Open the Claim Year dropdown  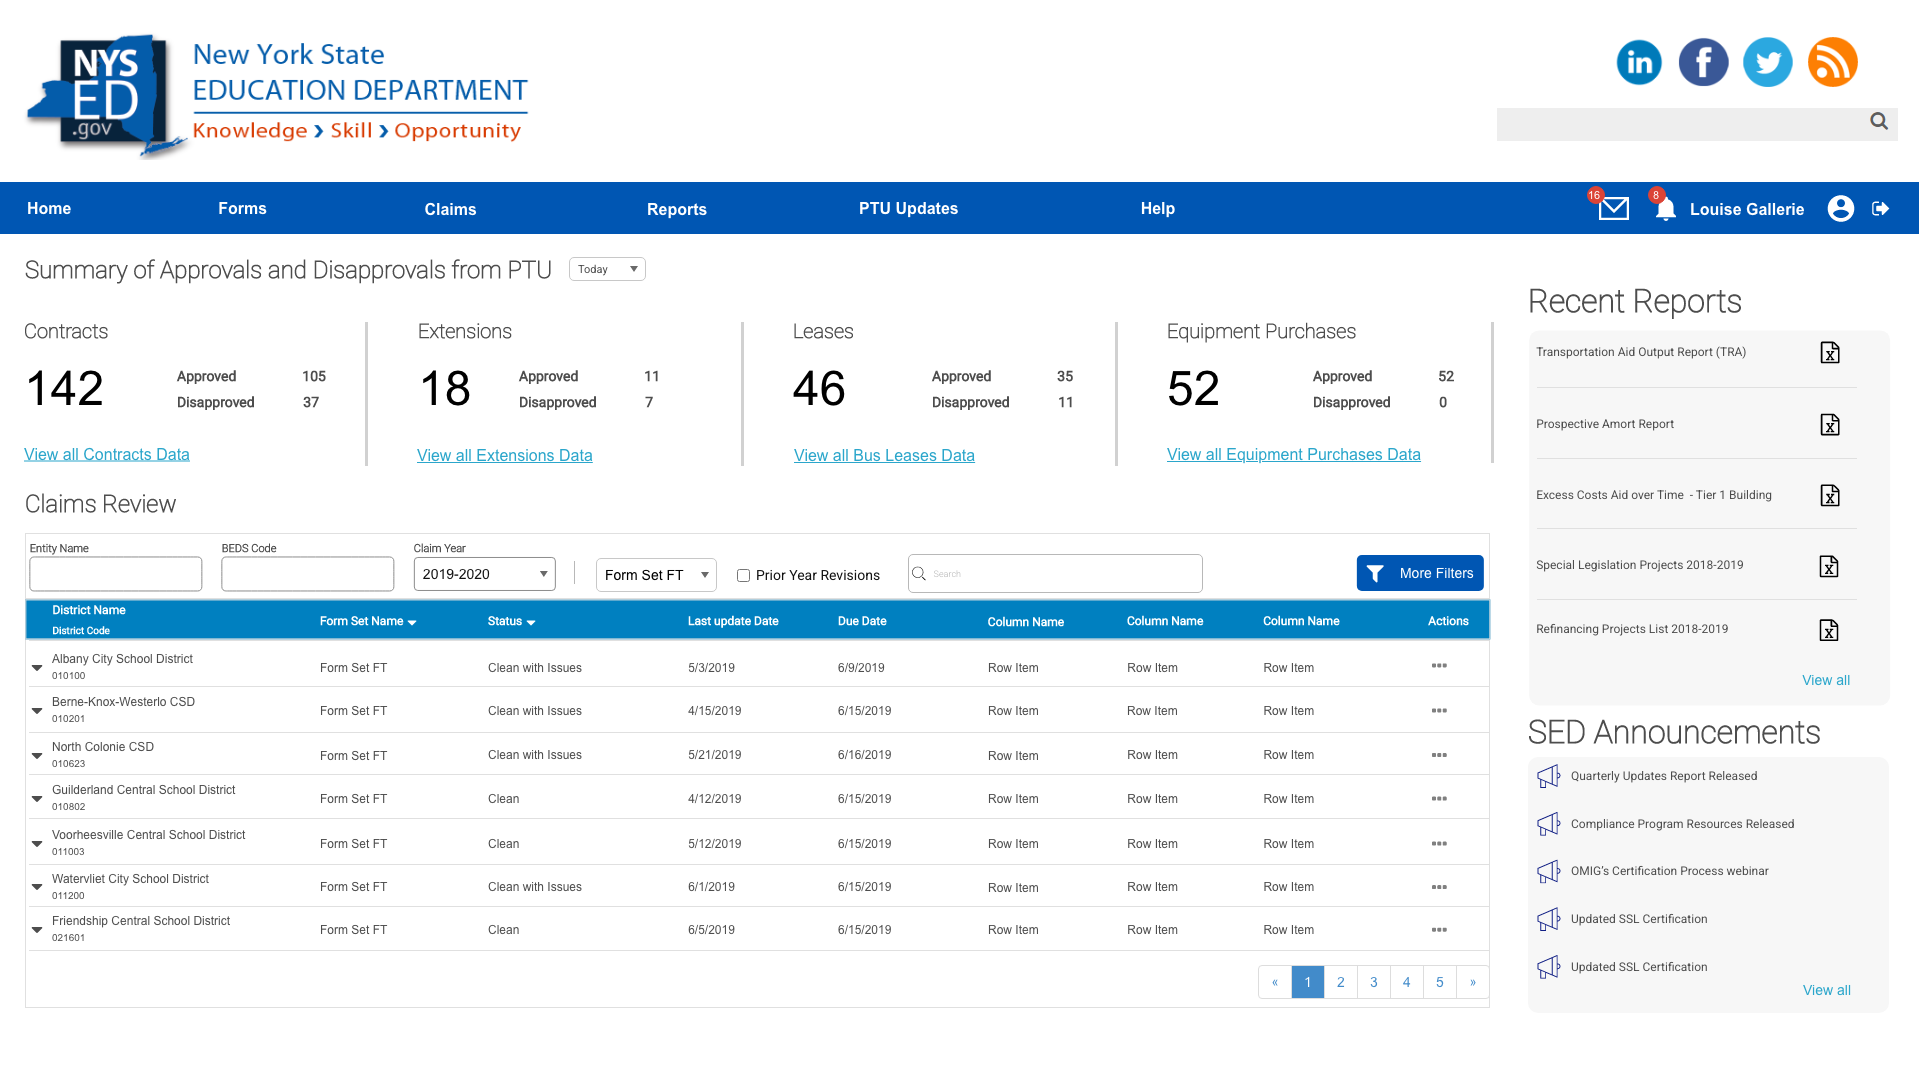pos(485,574)
